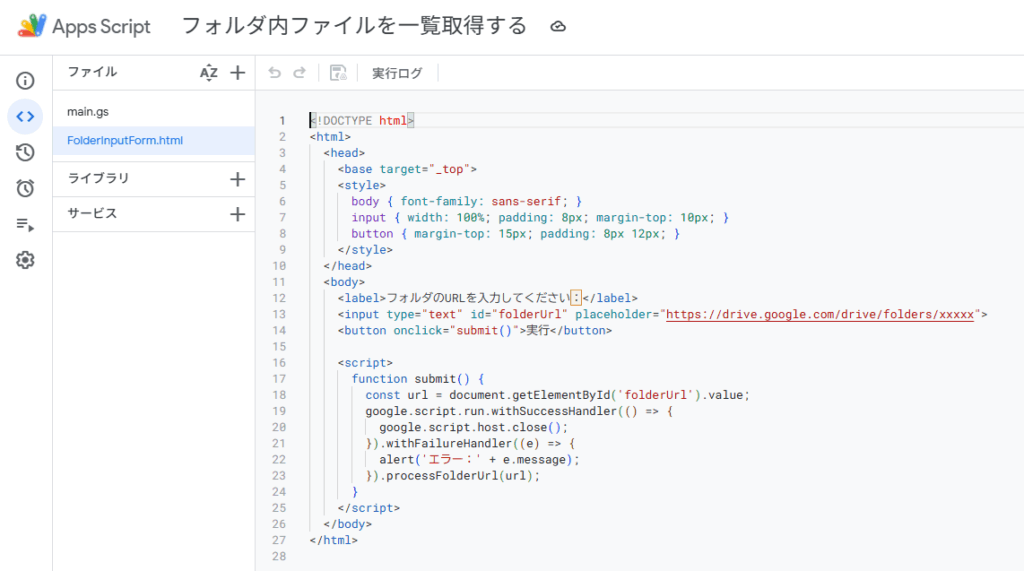This screenshot has height=571, width=1024.
Task: Click the plus icon to add file
Action: 237,72
